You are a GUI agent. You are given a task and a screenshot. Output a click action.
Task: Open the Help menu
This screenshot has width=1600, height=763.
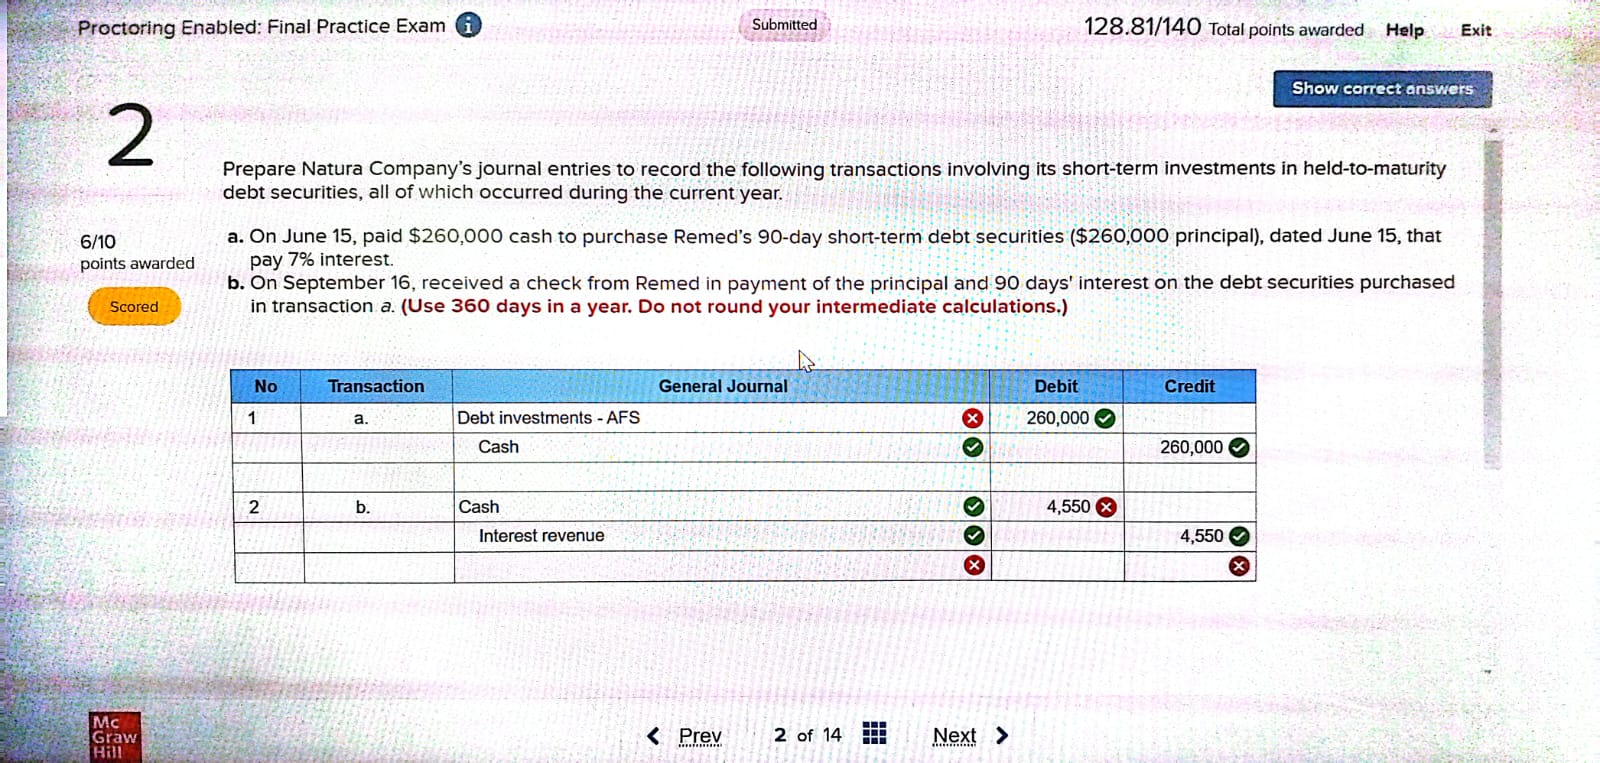coord(1404,30)
